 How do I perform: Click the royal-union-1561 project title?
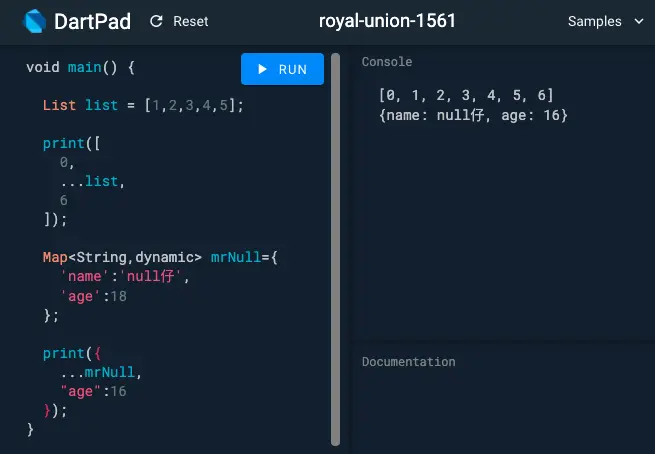coord(387,21)
